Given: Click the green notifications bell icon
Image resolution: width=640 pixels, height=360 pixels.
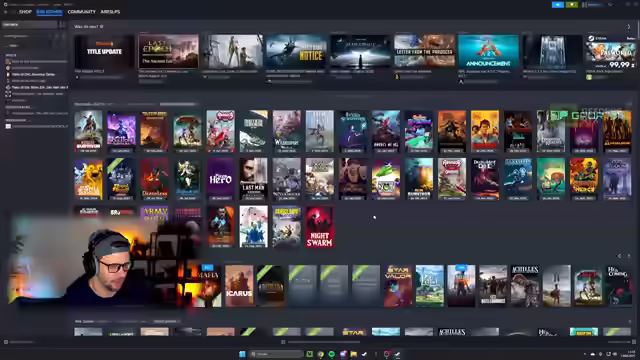Looking at the screenshot, I should tap(572, 4).
